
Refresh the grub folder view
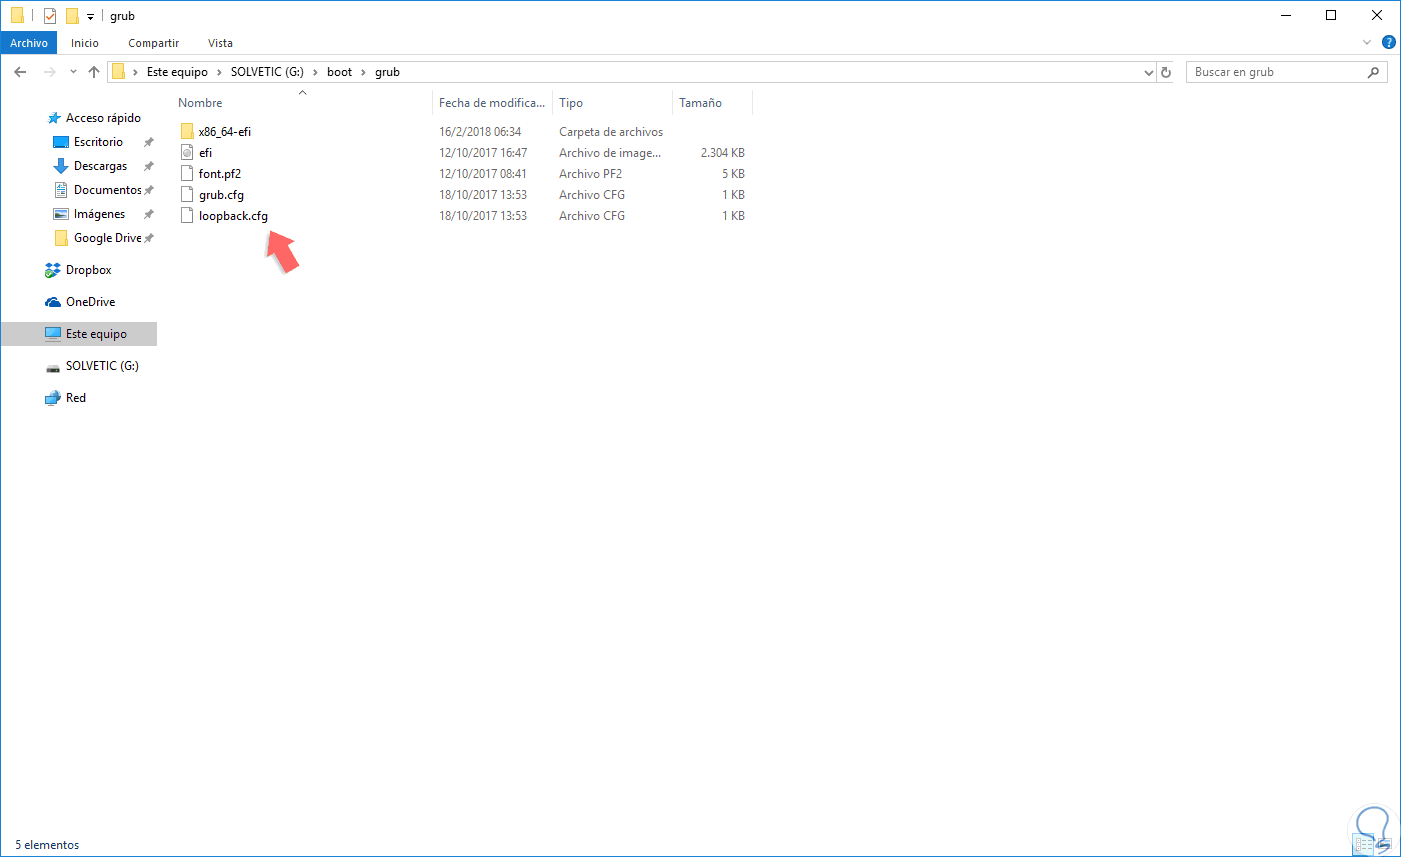(1165, 72)
